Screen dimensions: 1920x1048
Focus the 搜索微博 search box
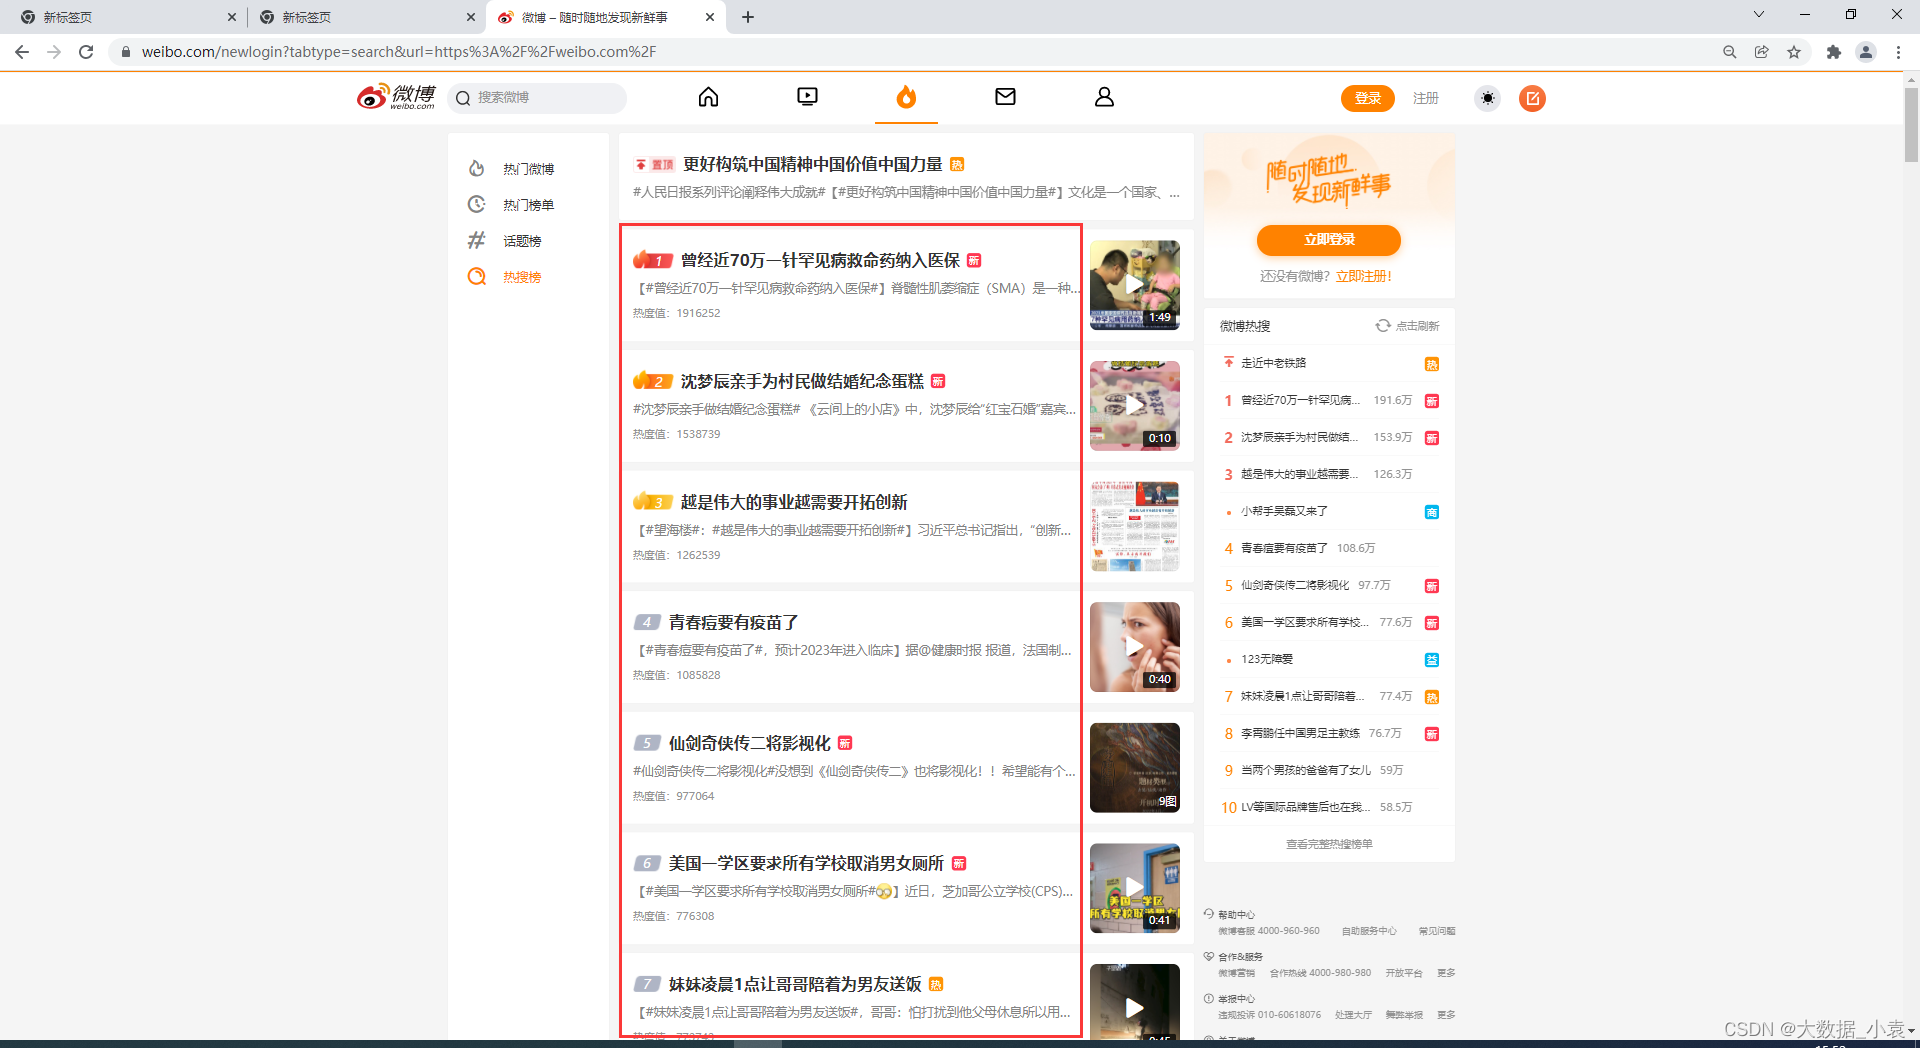pos(537,98)
